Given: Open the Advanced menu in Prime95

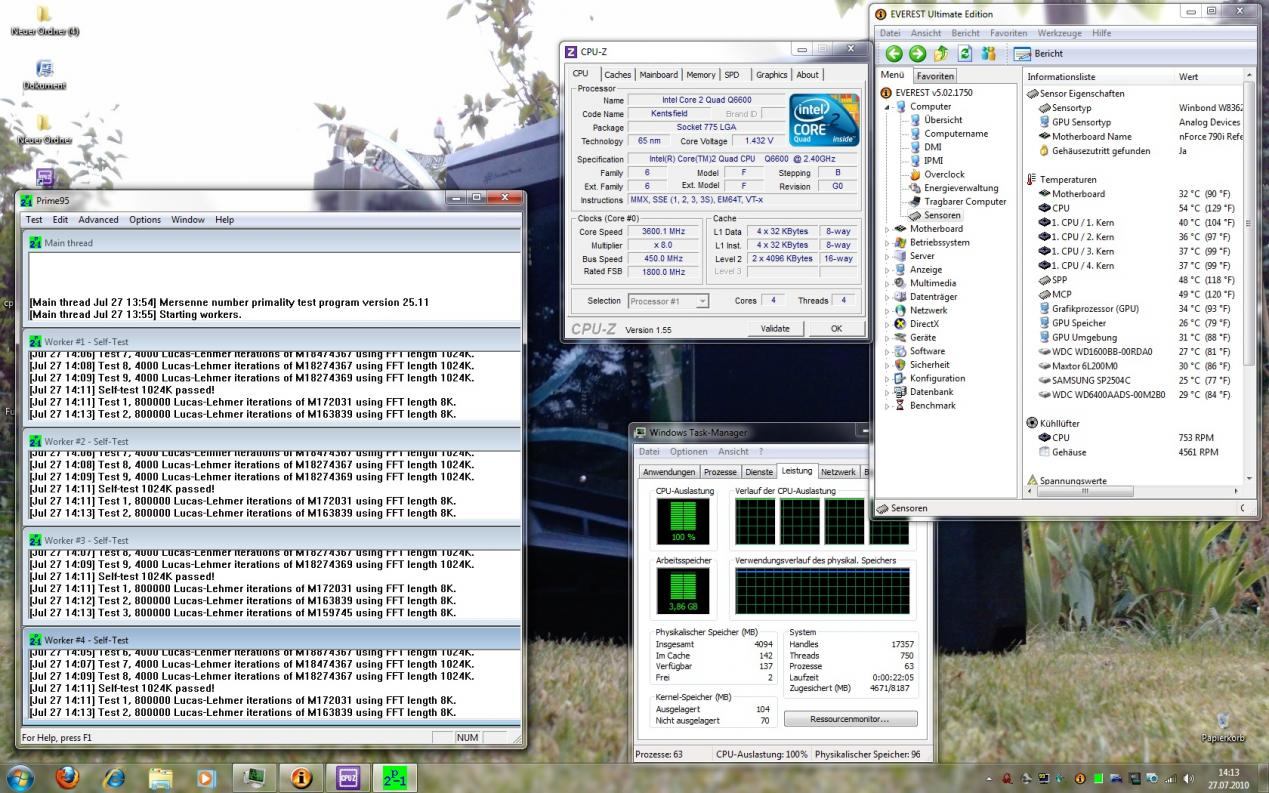Looking at the screenshot, I should pyautogui.click(x=98, y=220).
